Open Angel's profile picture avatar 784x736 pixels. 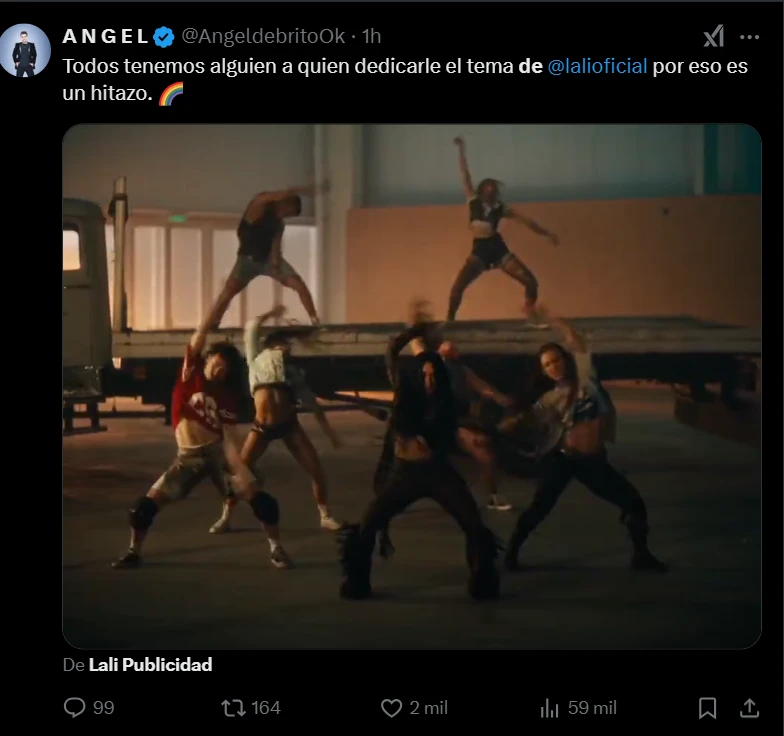(25, 50)
